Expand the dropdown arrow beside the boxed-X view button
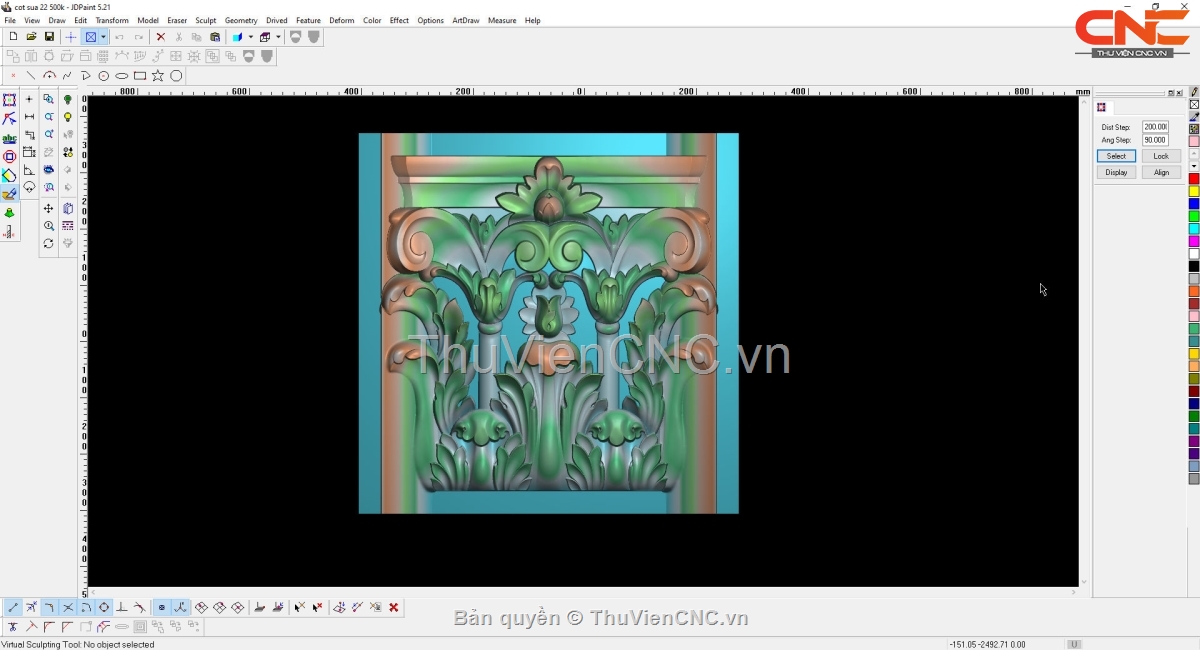The width and height of the screenshot is (1200, 650). pyautogui.click(x=103, y=37)
